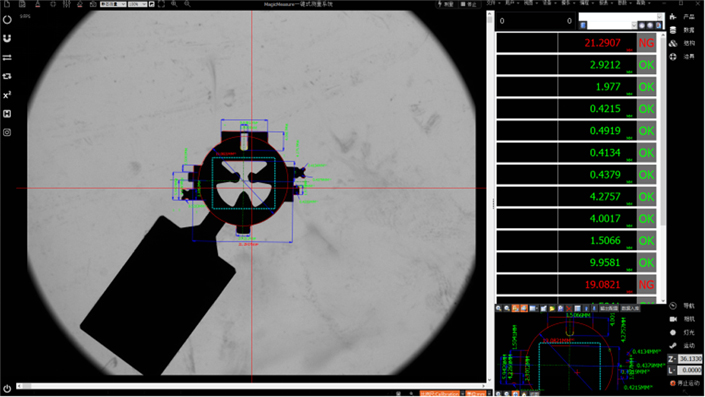Open the camera snapshot icon in left sidebar
Image resolution: width=705 pixels, height=397 pixels.
[7, 132]
